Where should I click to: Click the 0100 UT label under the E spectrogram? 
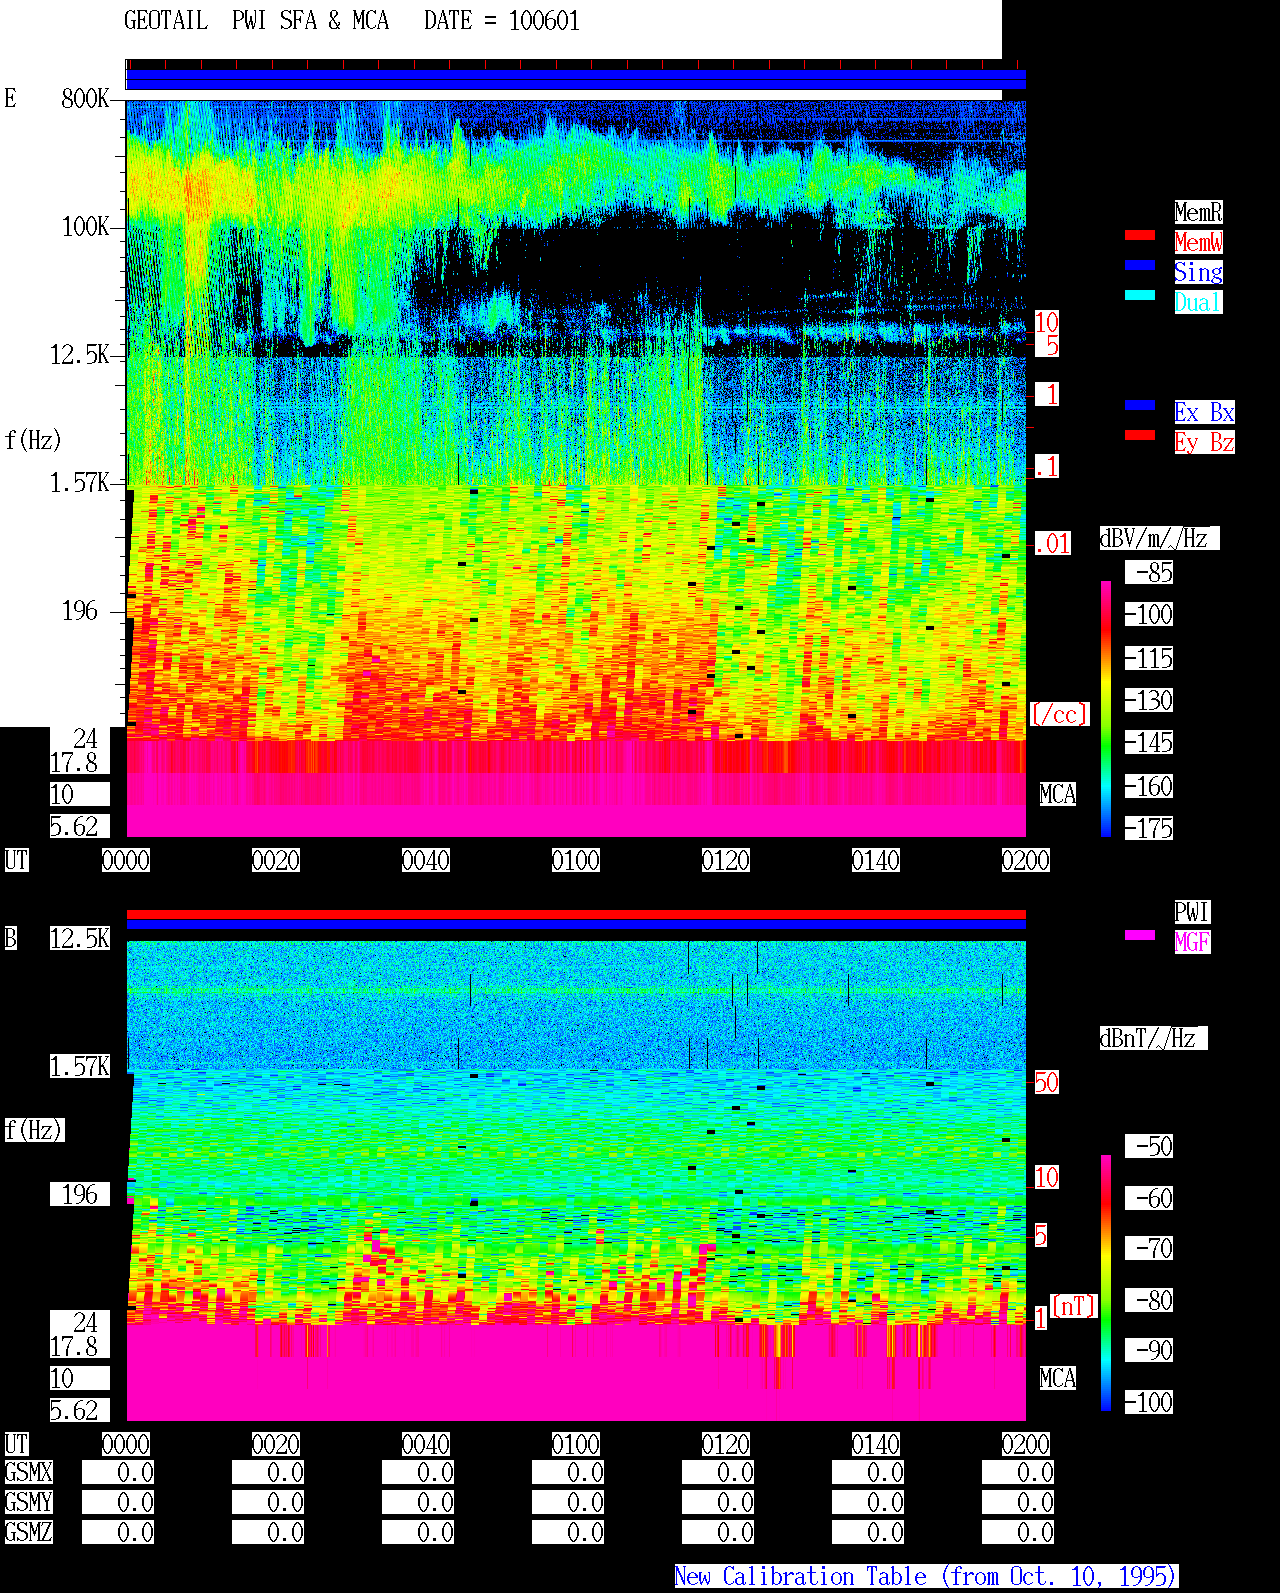pyautogui.click(x=576, y=860)
